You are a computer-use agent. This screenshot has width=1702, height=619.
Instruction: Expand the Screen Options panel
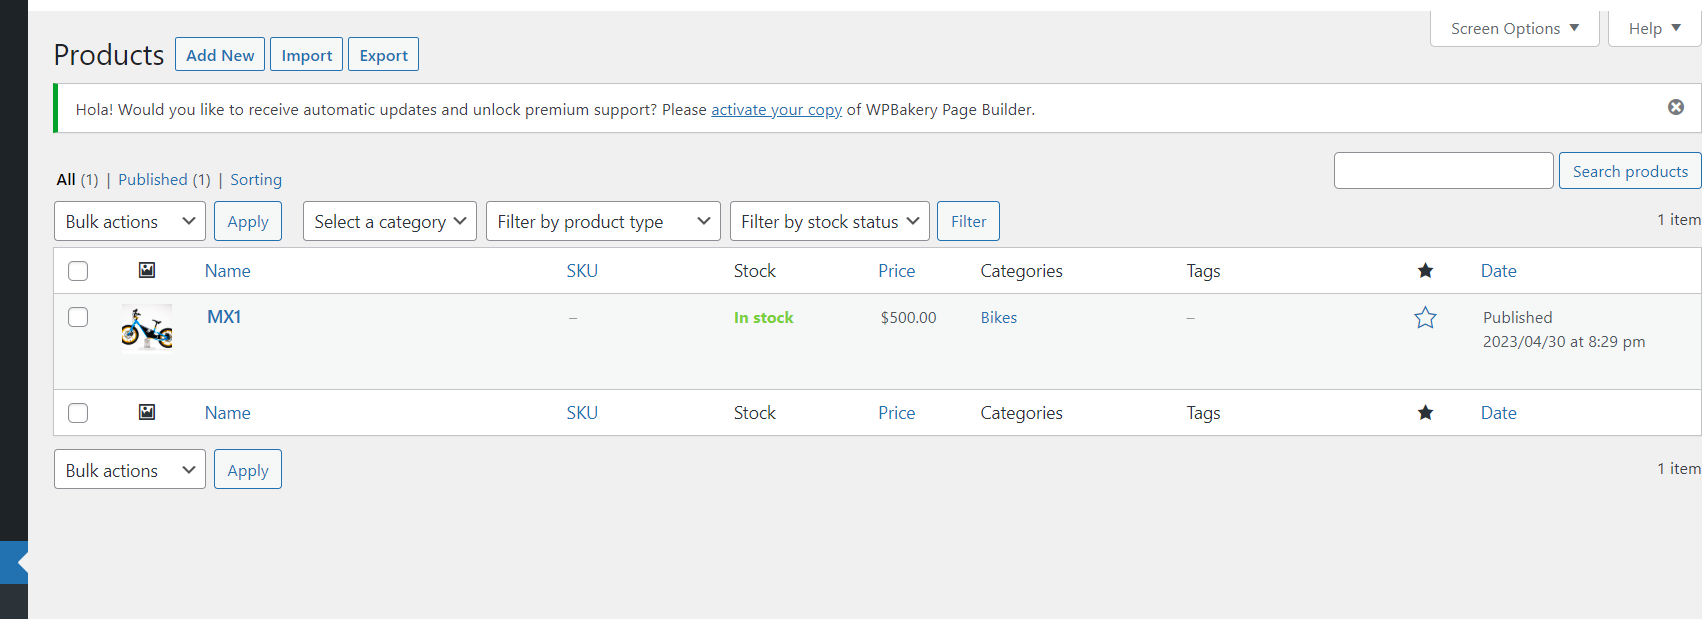pos(1514,28)
